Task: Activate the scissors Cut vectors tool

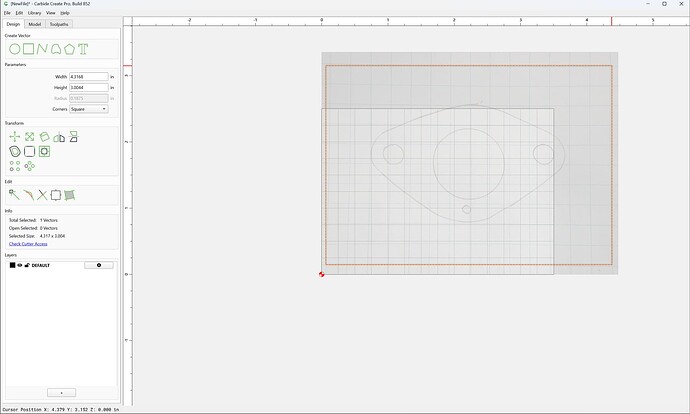Action: [x=42, y=194]
